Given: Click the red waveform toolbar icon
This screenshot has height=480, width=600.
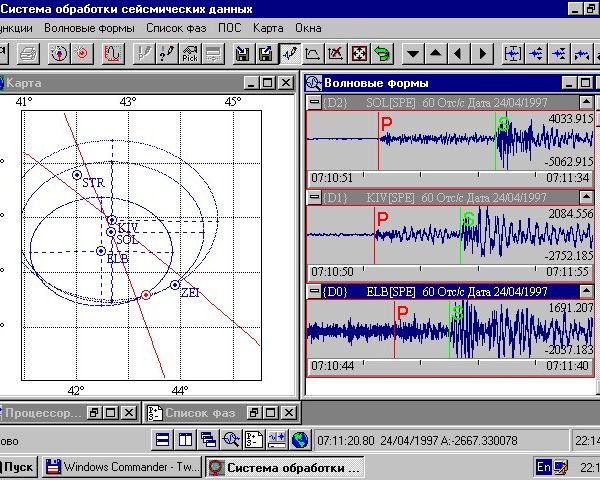Looking at the screenshot, I should pyautogui.click(x=112, y=53).
